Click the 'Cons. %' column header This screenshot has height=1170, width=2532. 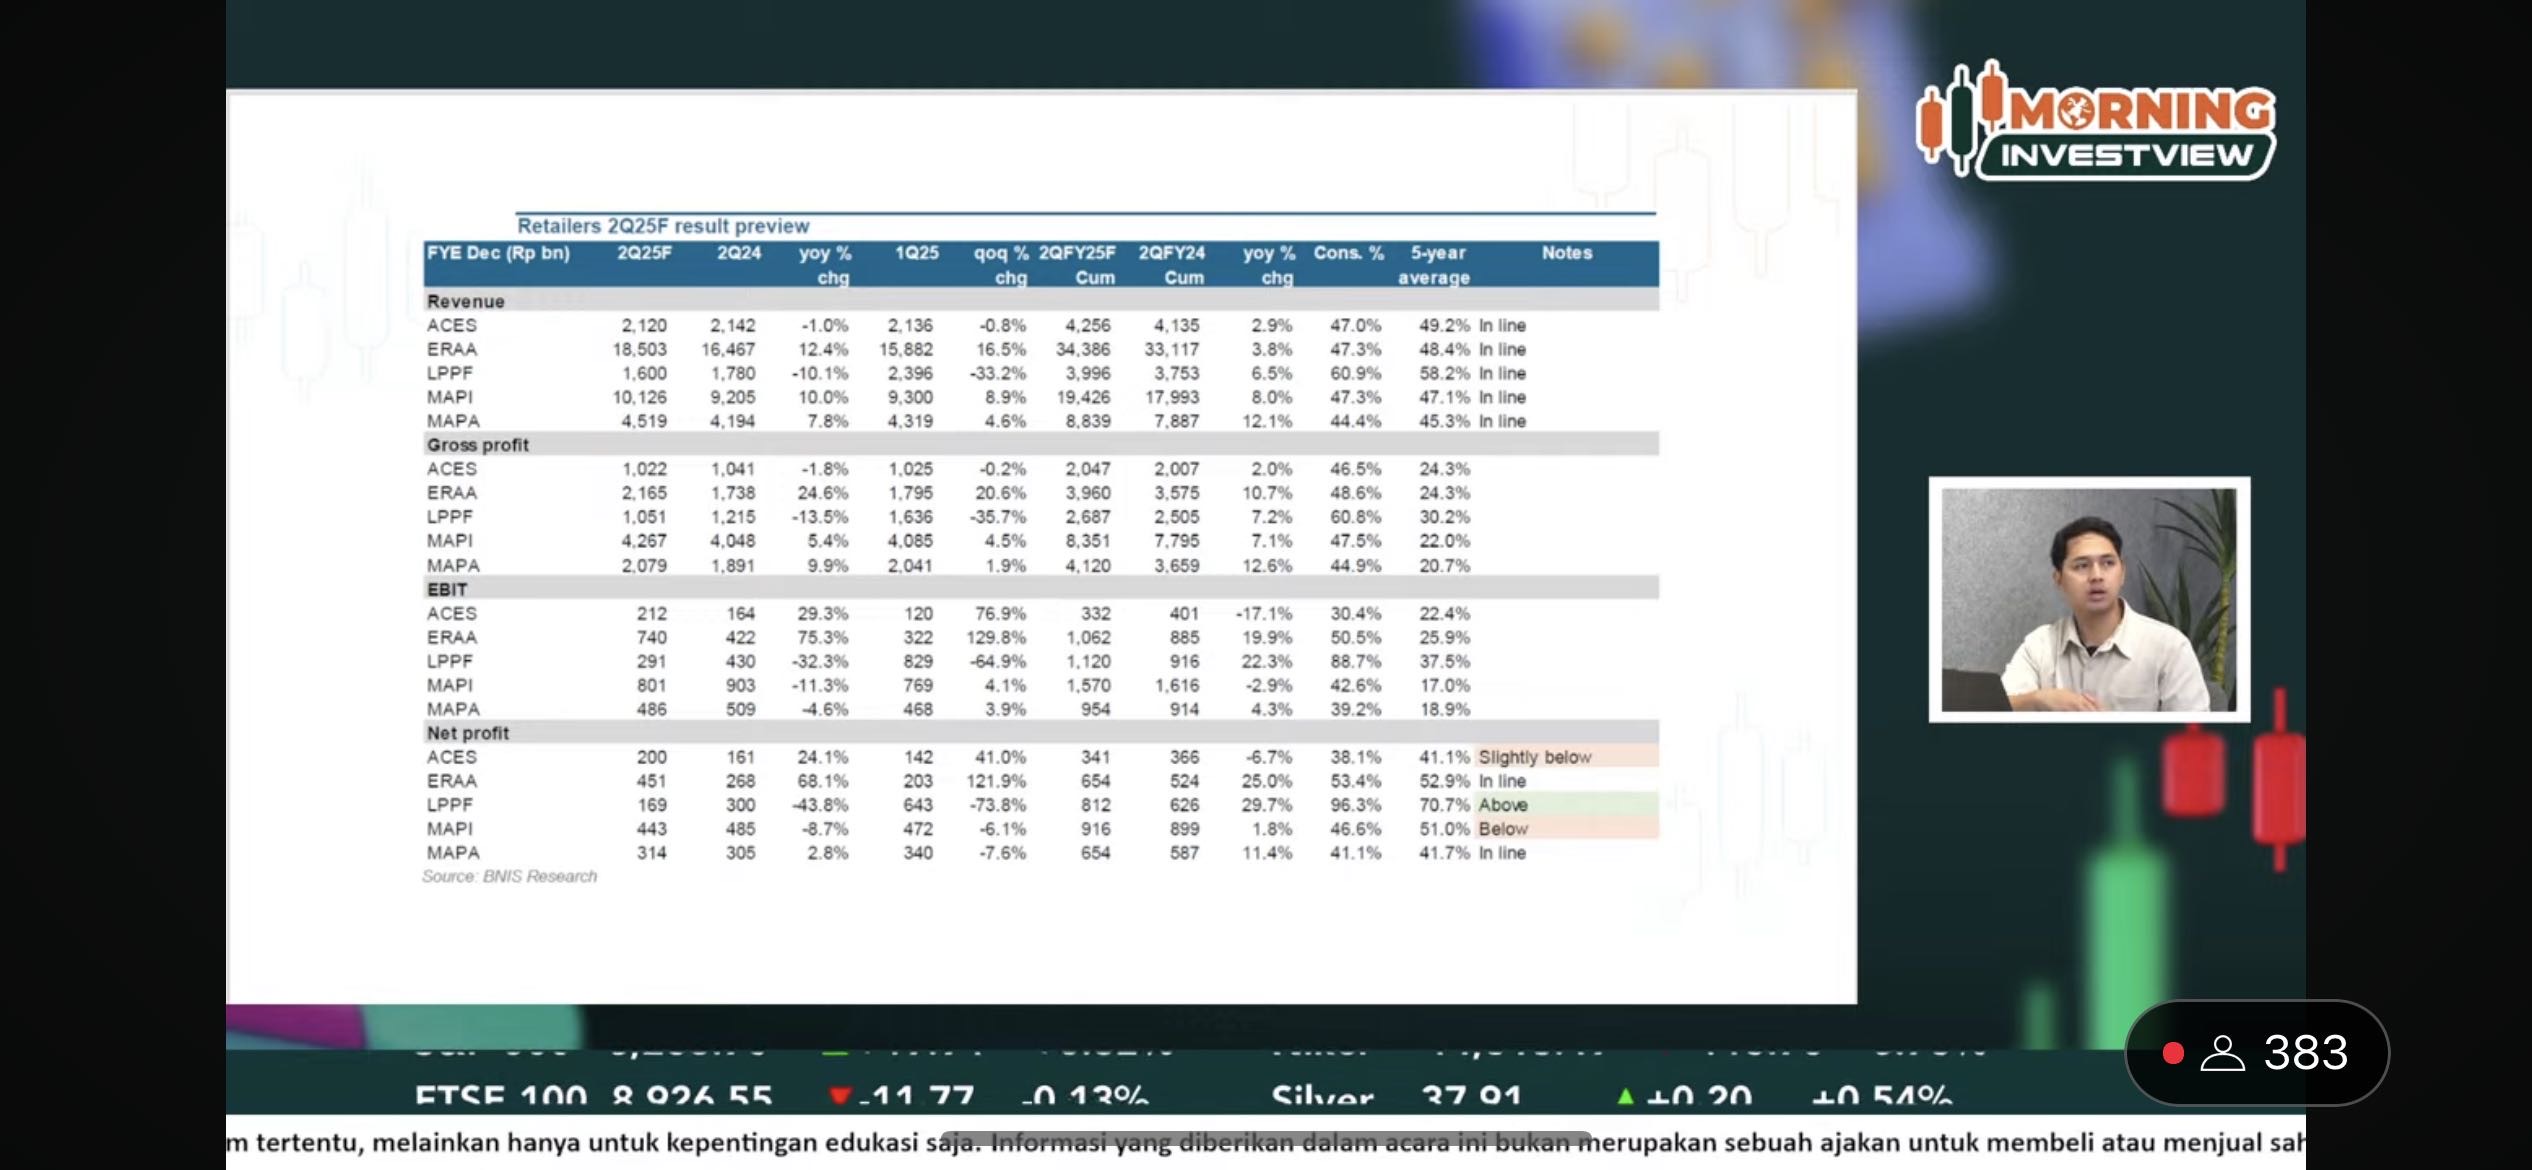point(1349,253)
